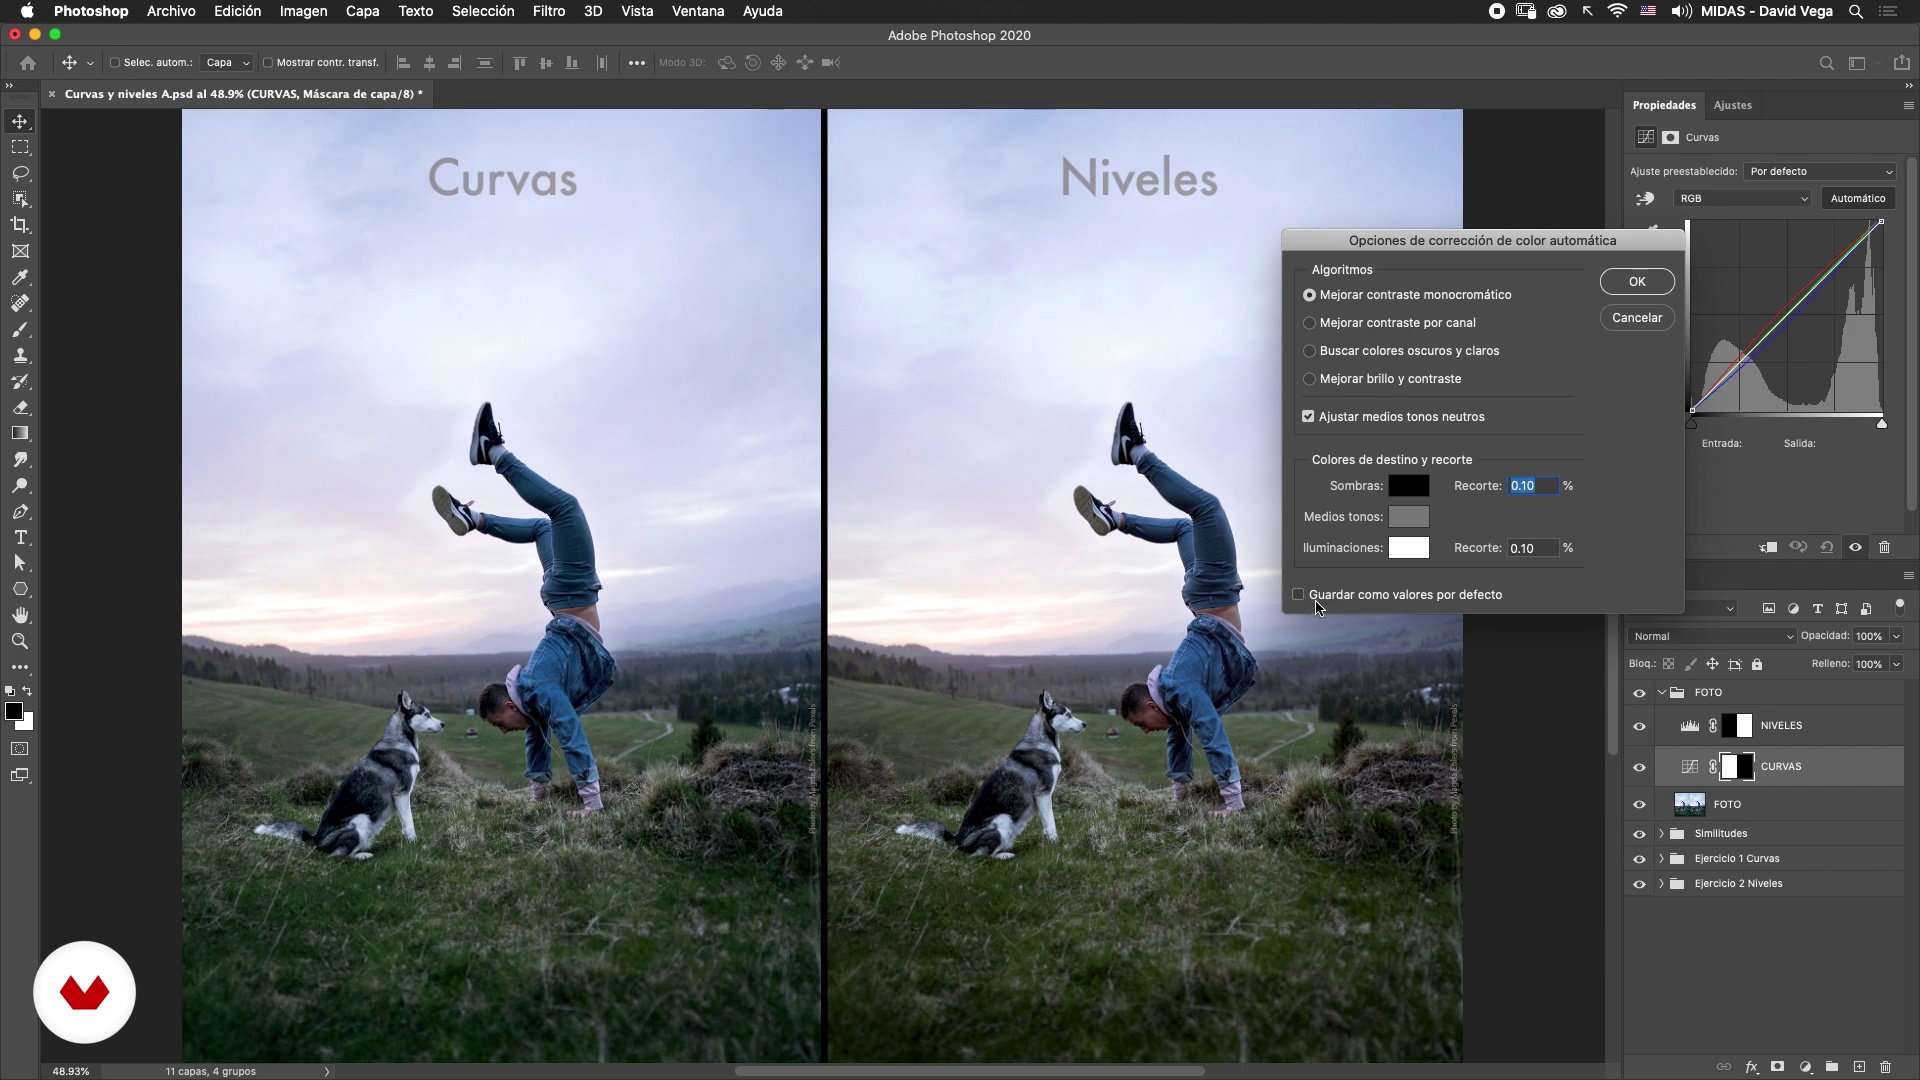Toggle Mostrar contr. transf. checkbox
This screenshot has width=1920, height=1080.
pyautogui.click(x=267, y=63)
